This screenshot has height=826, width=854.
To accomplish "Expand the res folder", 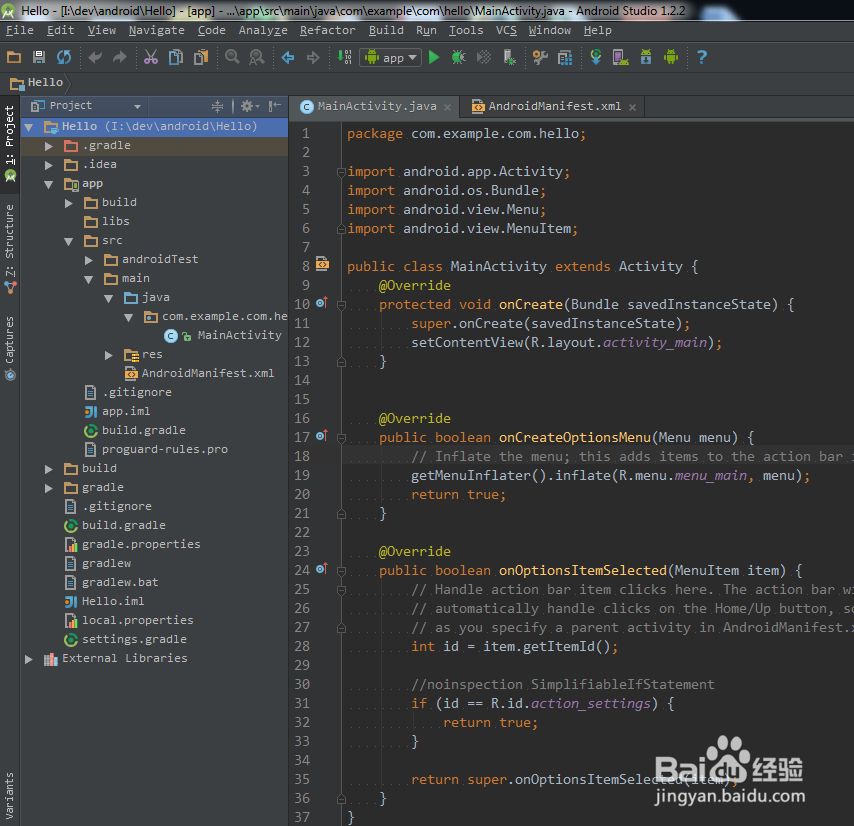I will (x=109, y=355).
